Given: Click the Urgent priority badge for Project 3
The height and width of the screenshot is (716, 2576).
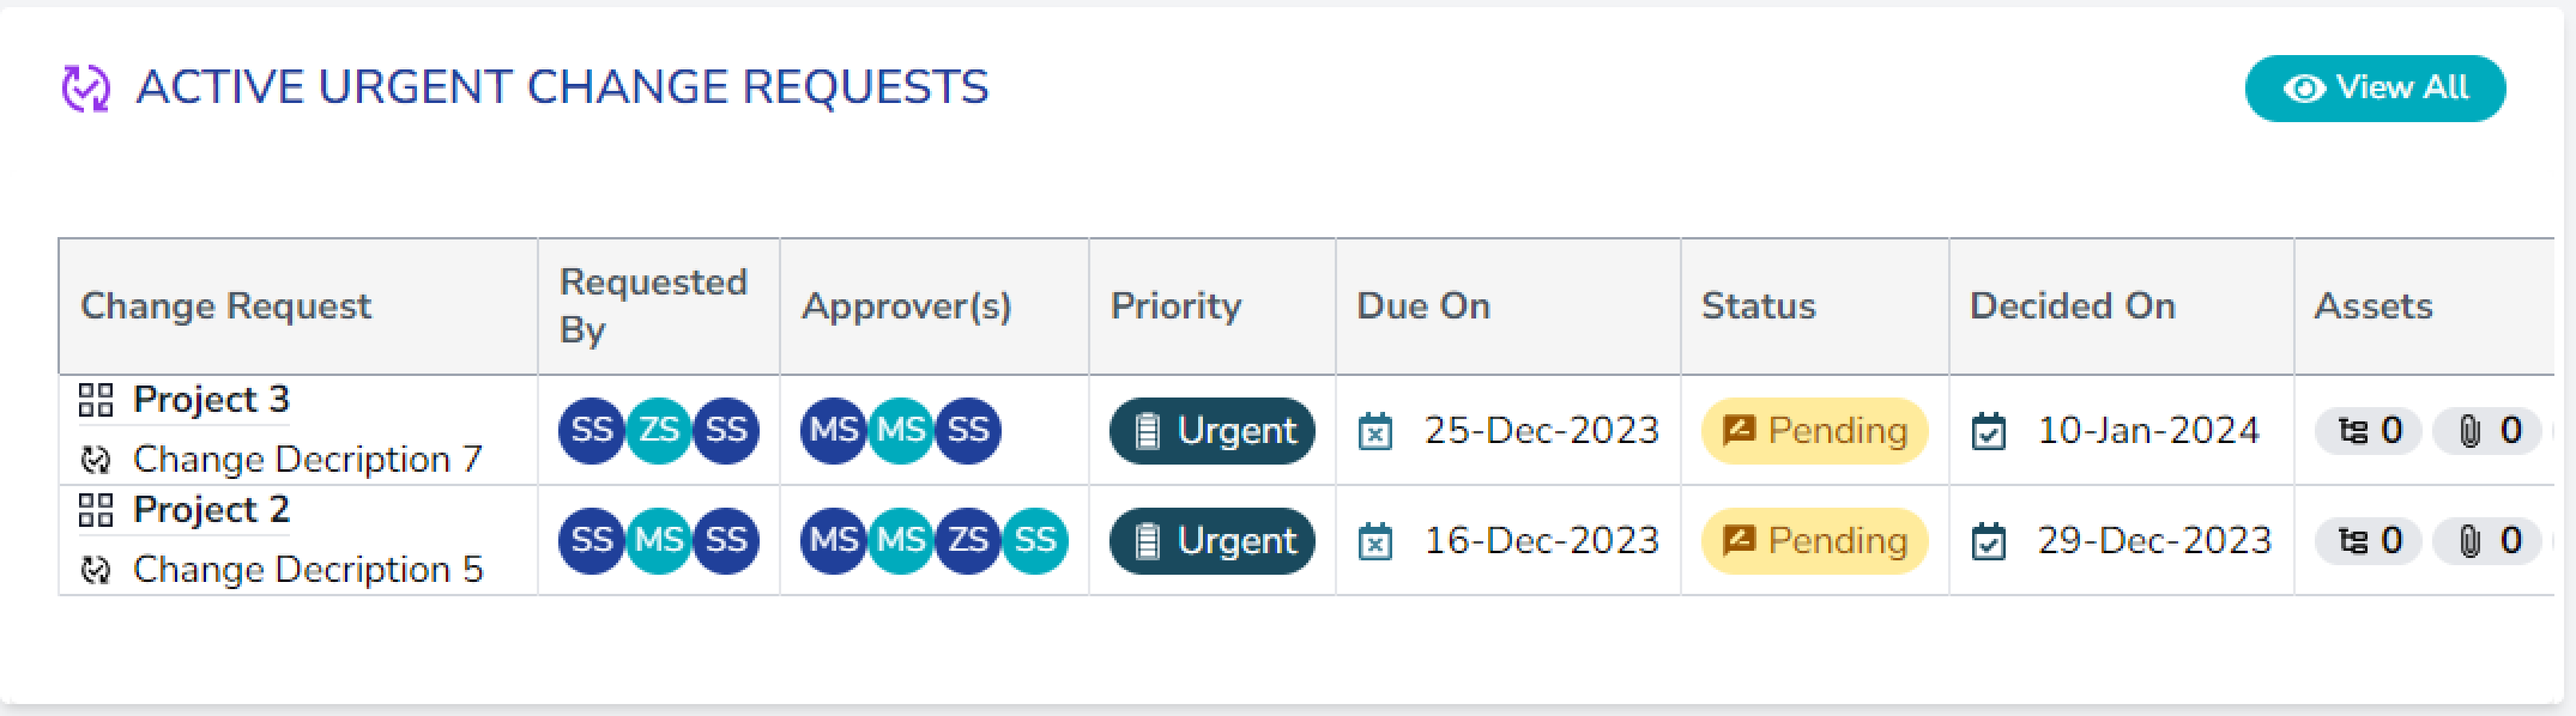Looking at the screenshot, I should 1212,431.
